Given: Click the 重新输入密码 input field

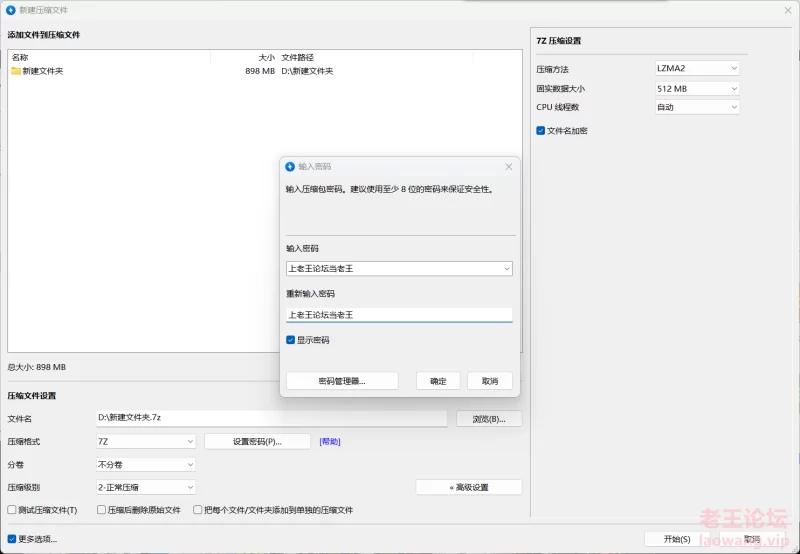Looking at the screenshot, I should 399,315.
